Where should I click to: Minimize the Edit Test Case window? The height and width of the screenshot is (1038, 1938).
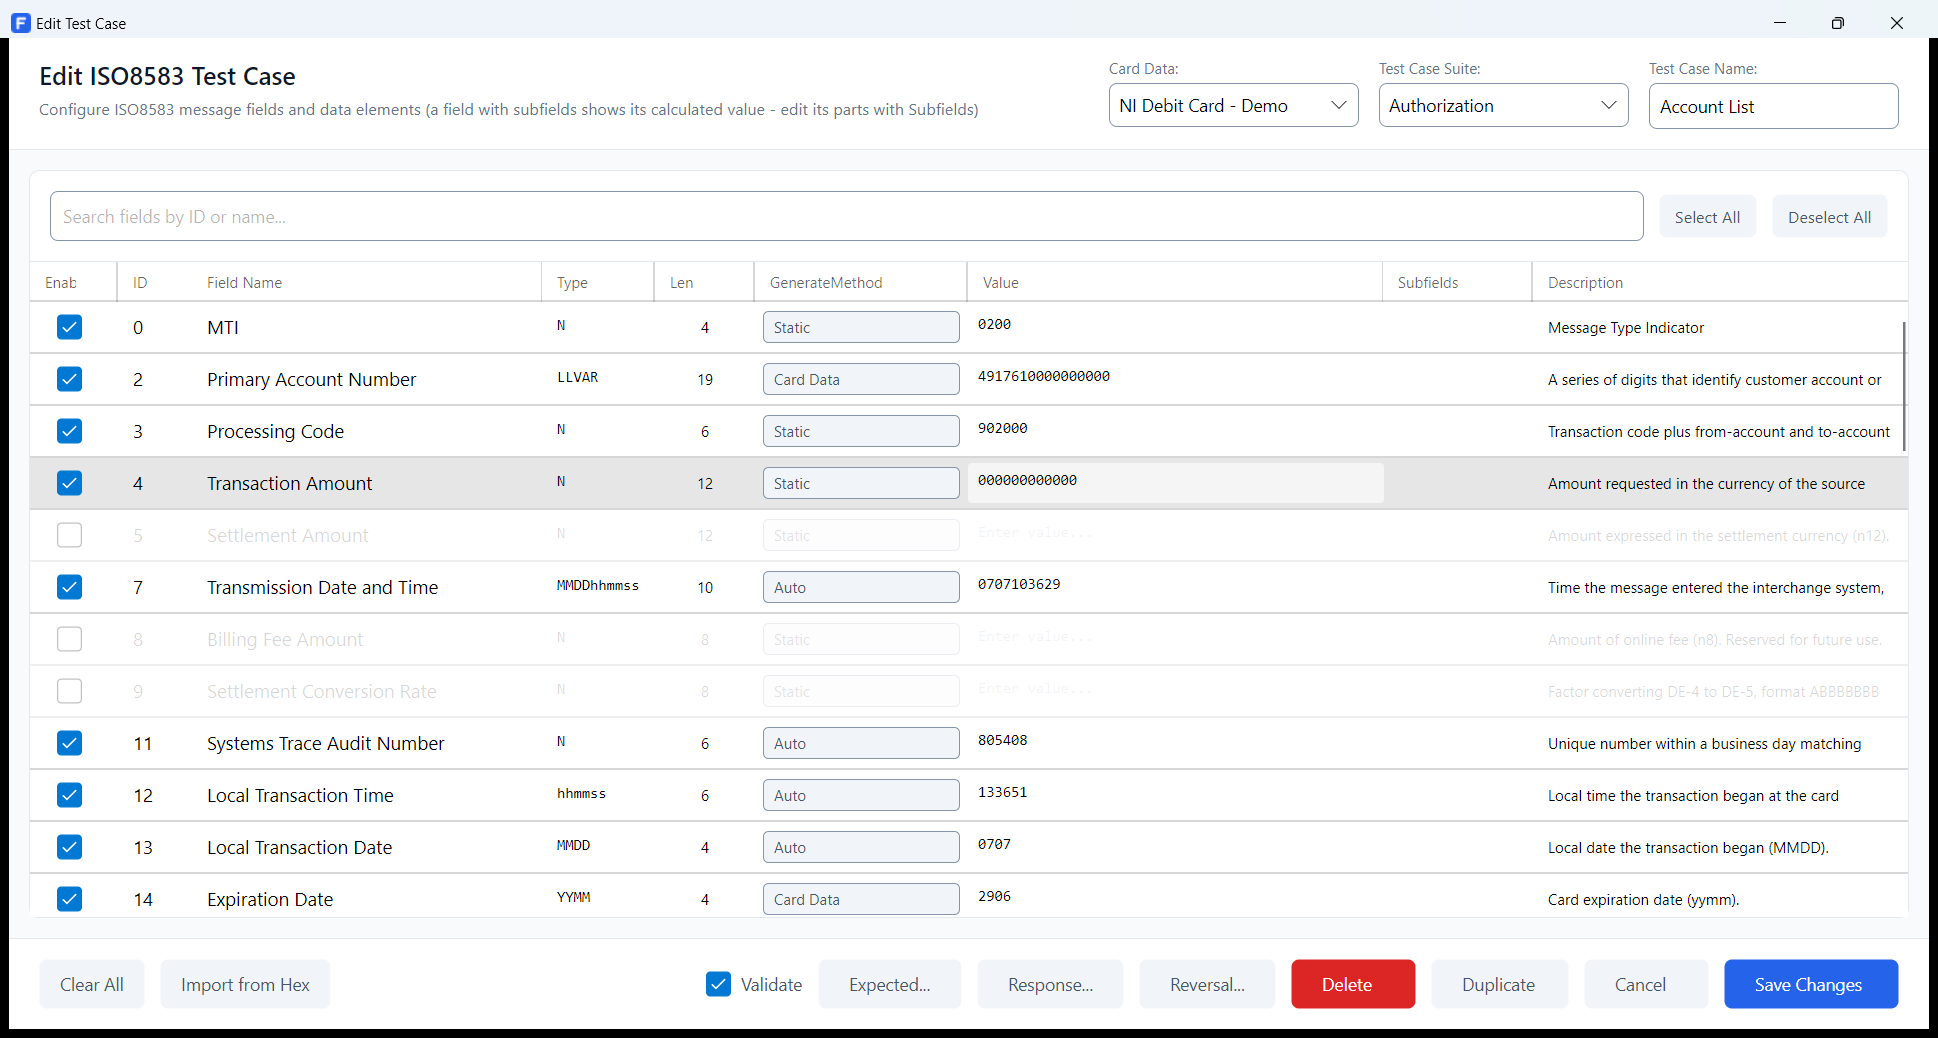point(1780,23)
